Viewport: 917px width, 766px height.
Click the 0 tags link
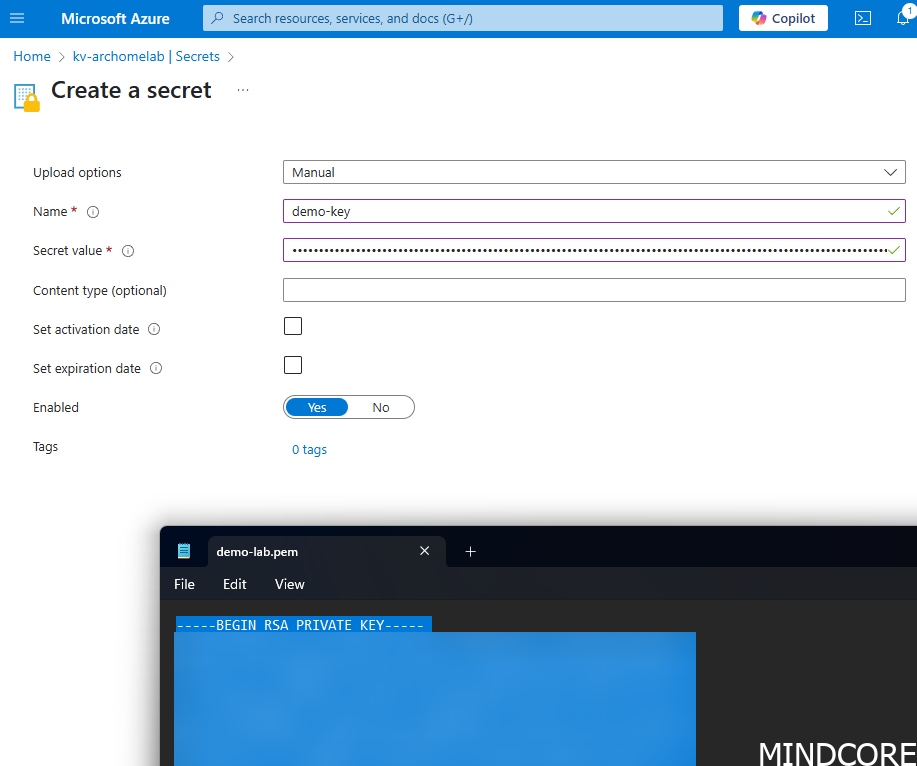pyautogui.click(x=309, y=450)
